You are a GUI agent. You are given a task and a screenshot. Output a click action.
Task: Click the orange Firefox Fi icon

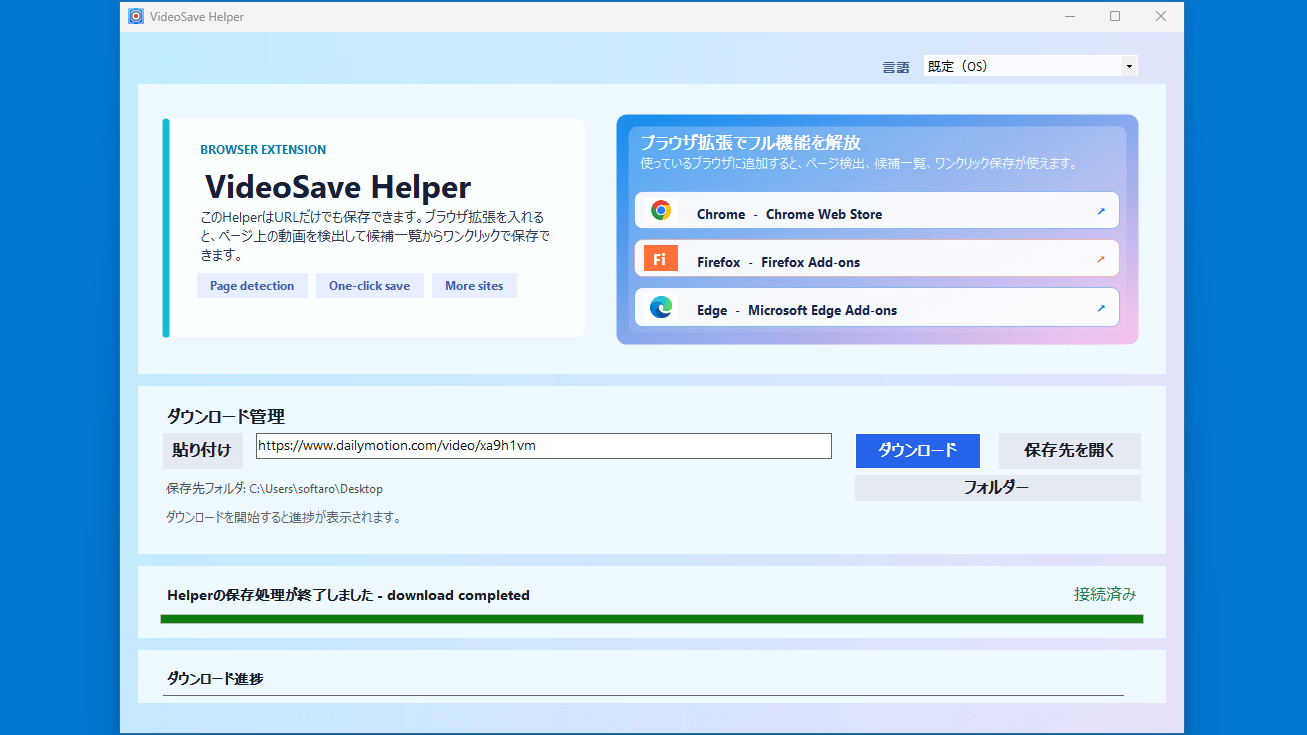pyautogui.click(x=660, y=258)
